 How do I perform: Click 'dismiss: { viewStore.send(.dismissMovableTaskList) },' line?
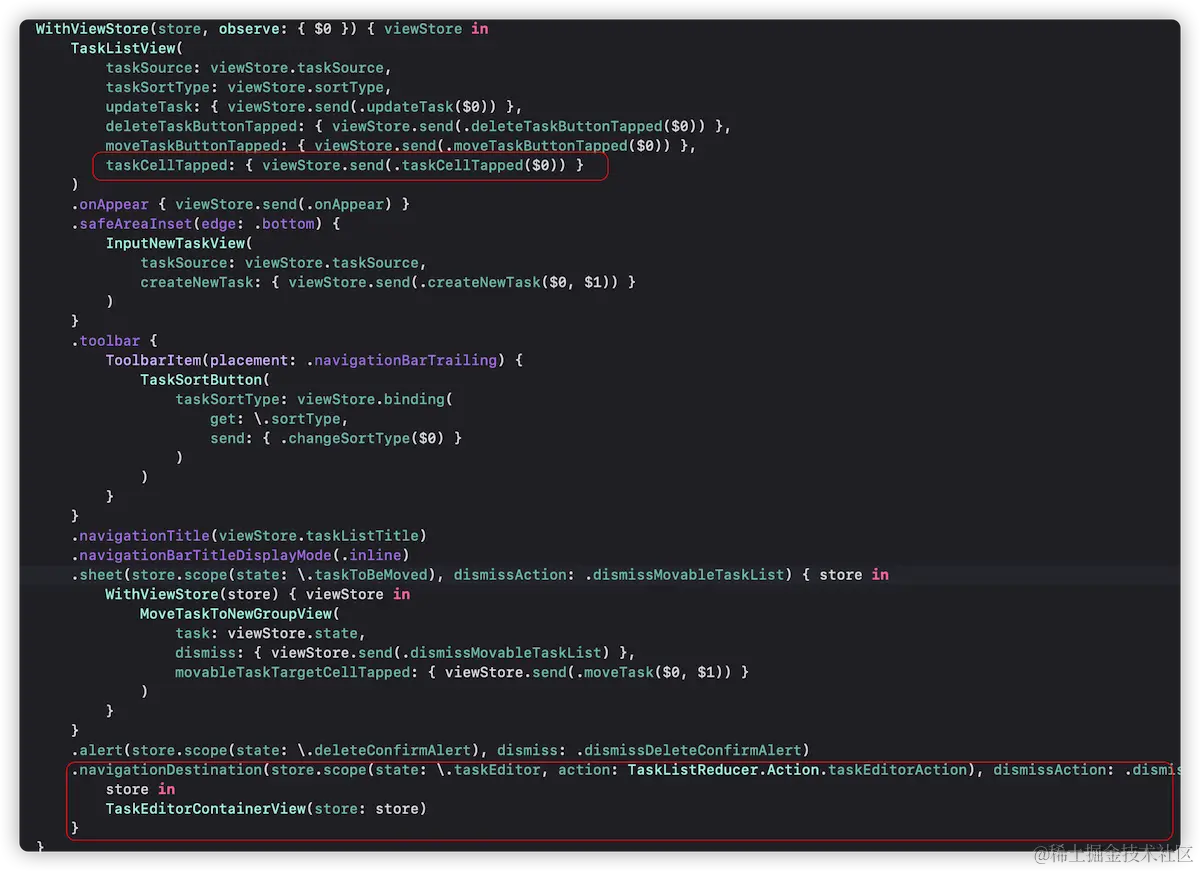[405, 653]
